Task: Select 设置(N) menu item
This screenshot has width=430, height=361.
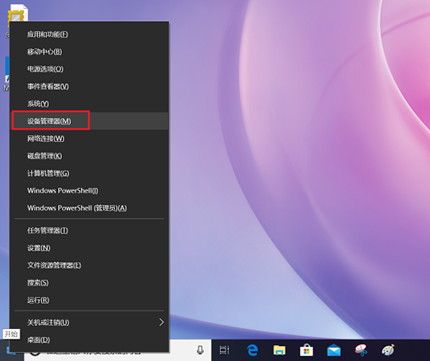Action: coord(90,248)
